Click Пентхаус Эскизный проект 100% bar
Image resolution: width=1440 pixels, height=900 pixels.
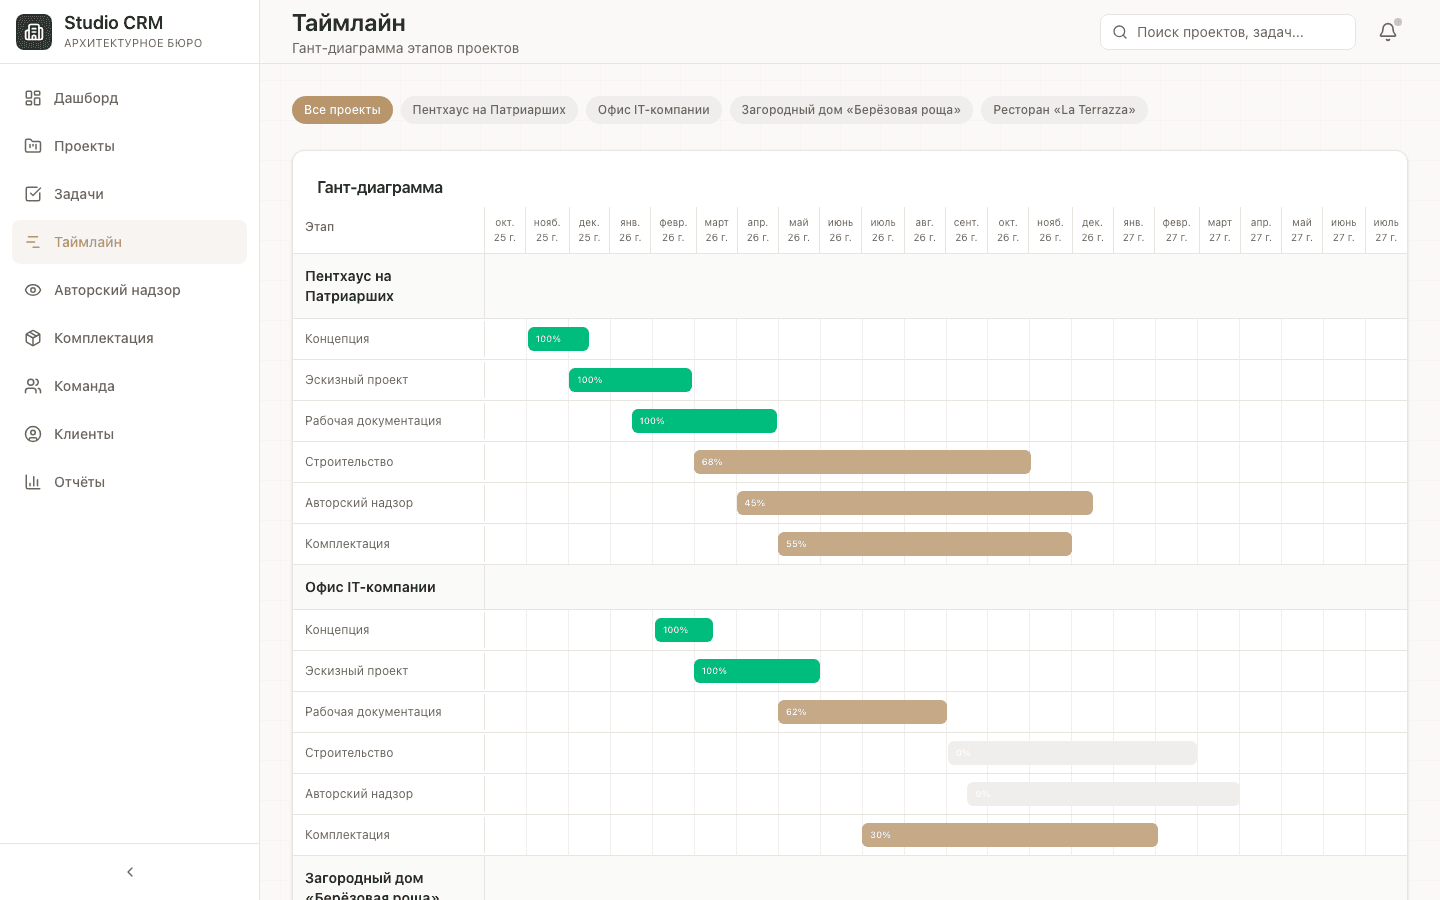630,380
